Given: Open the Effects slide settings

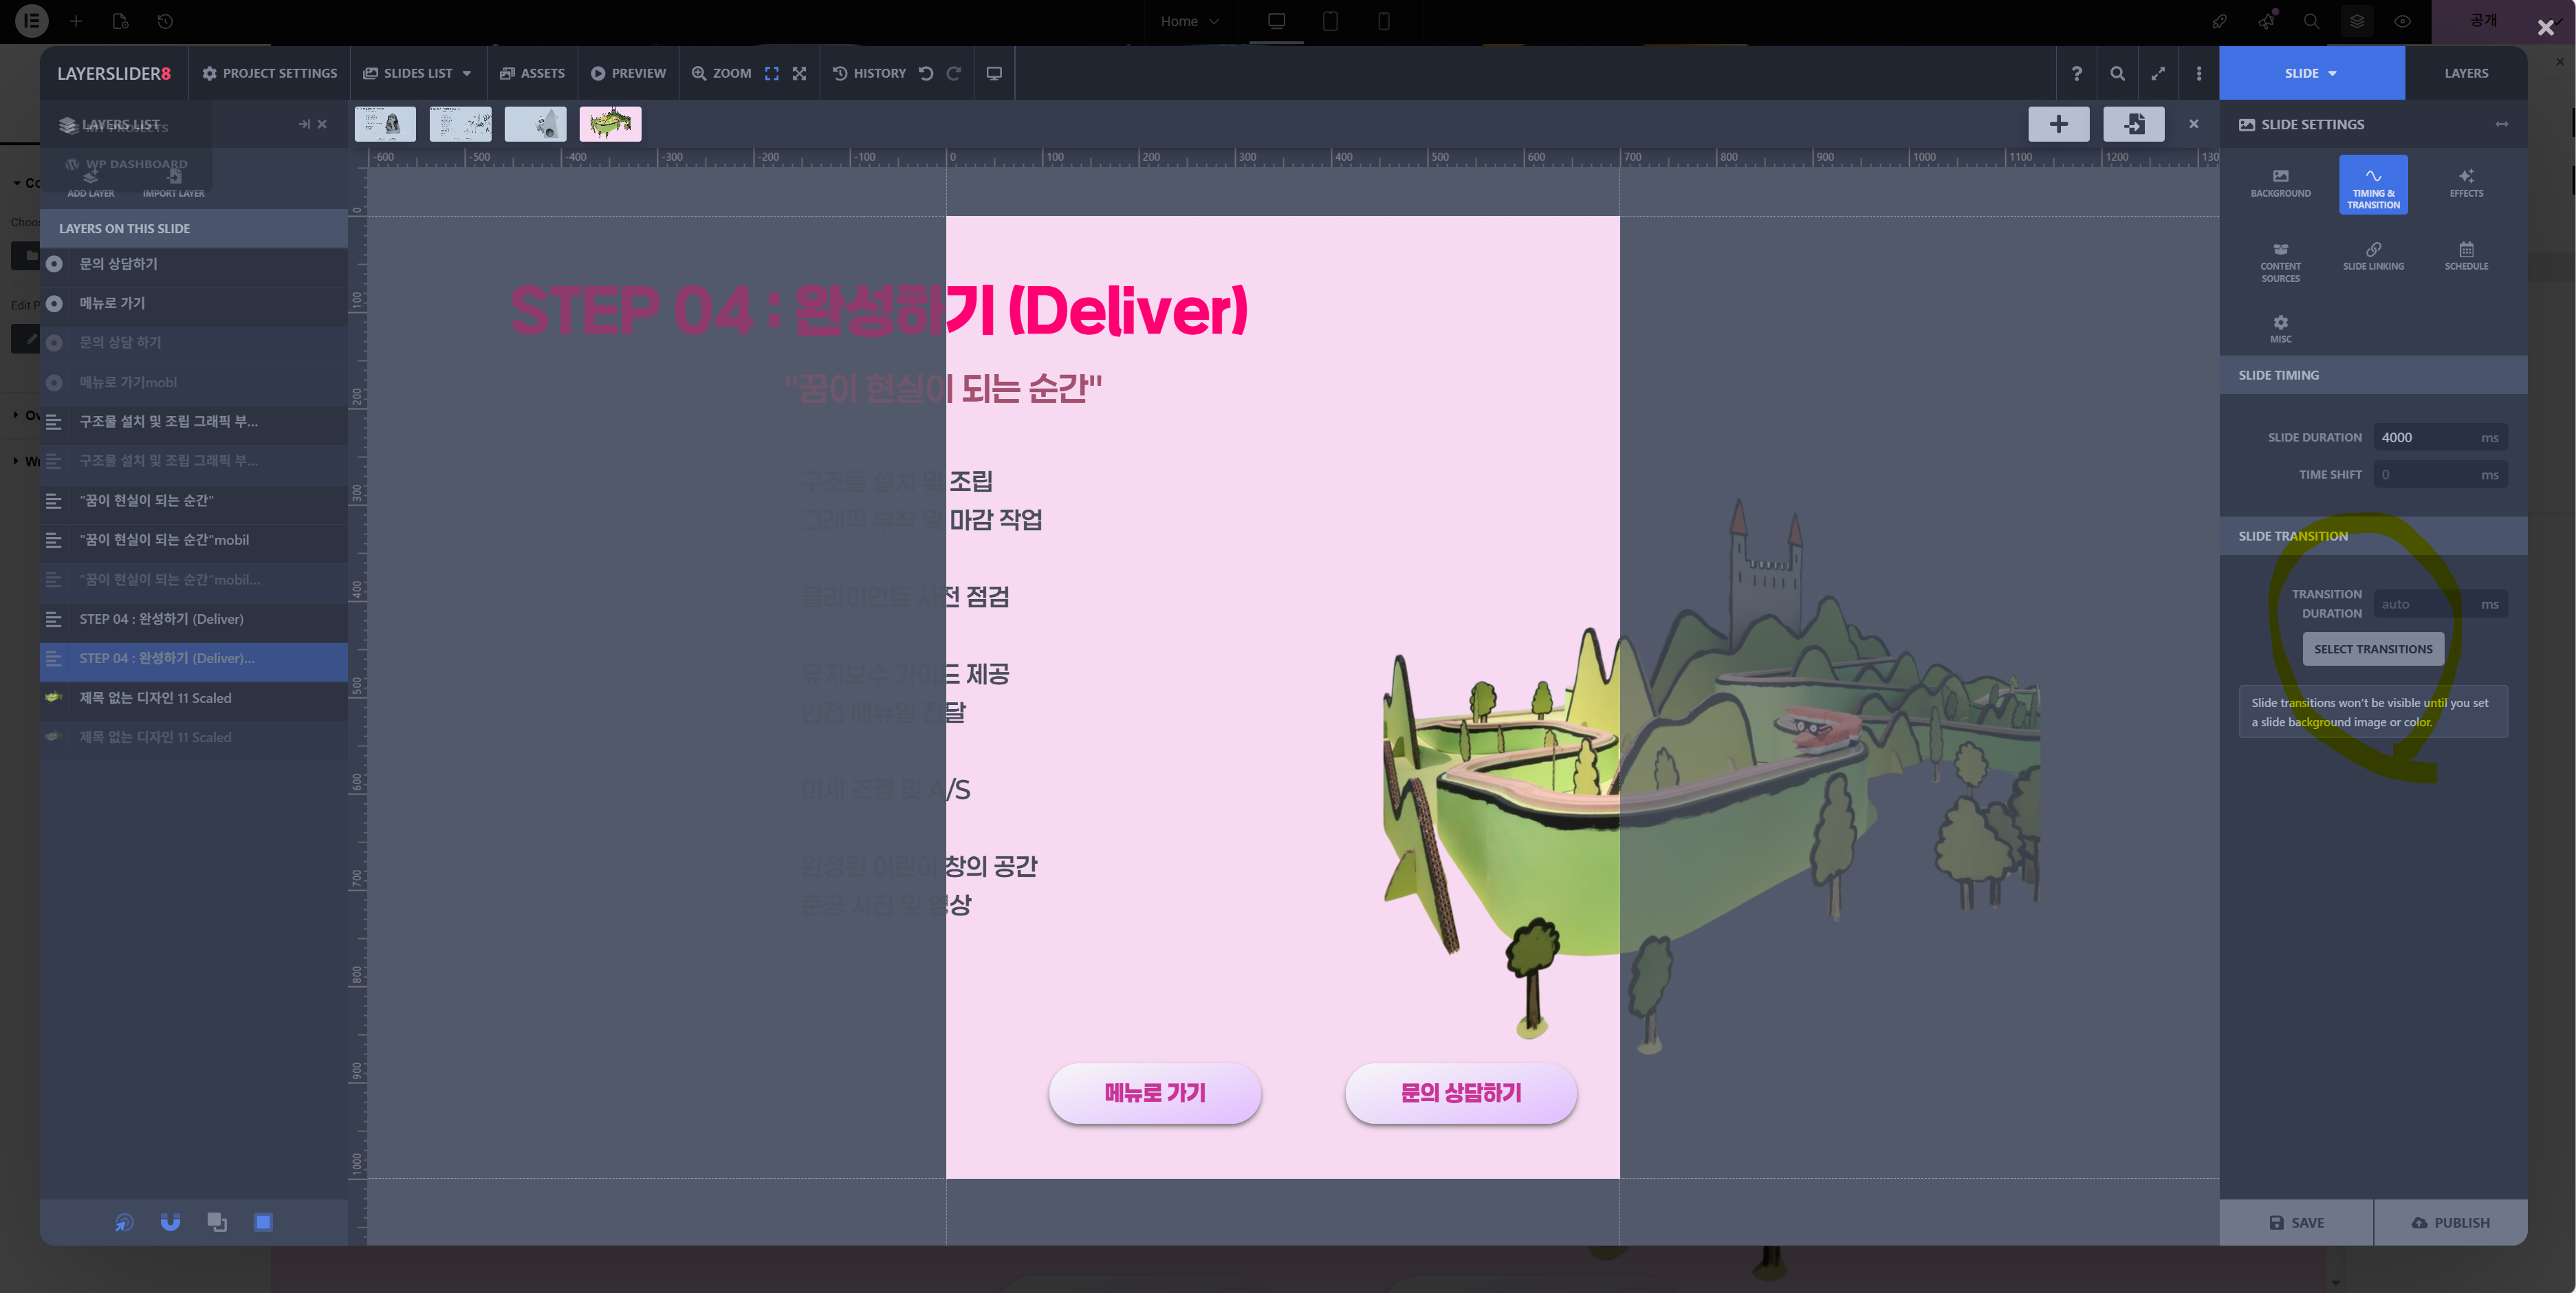Looking at the screenshot, I should click(2465, 183).
